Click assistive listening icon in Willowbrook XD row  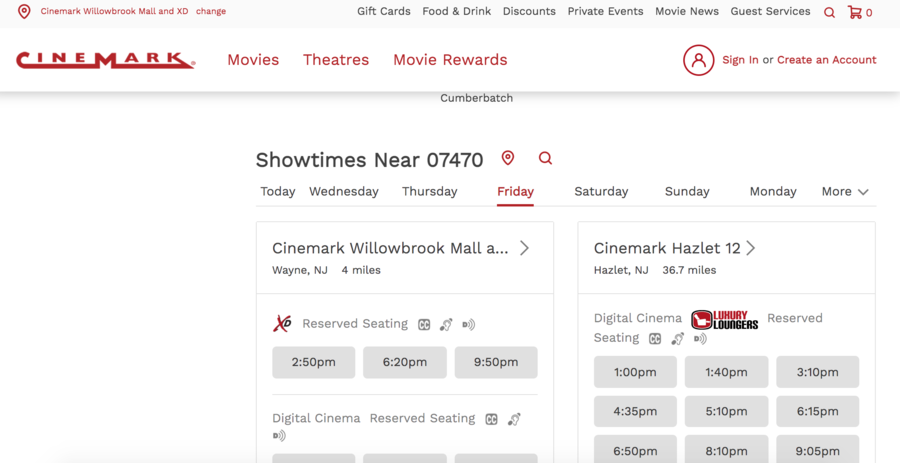click(446, 325)
